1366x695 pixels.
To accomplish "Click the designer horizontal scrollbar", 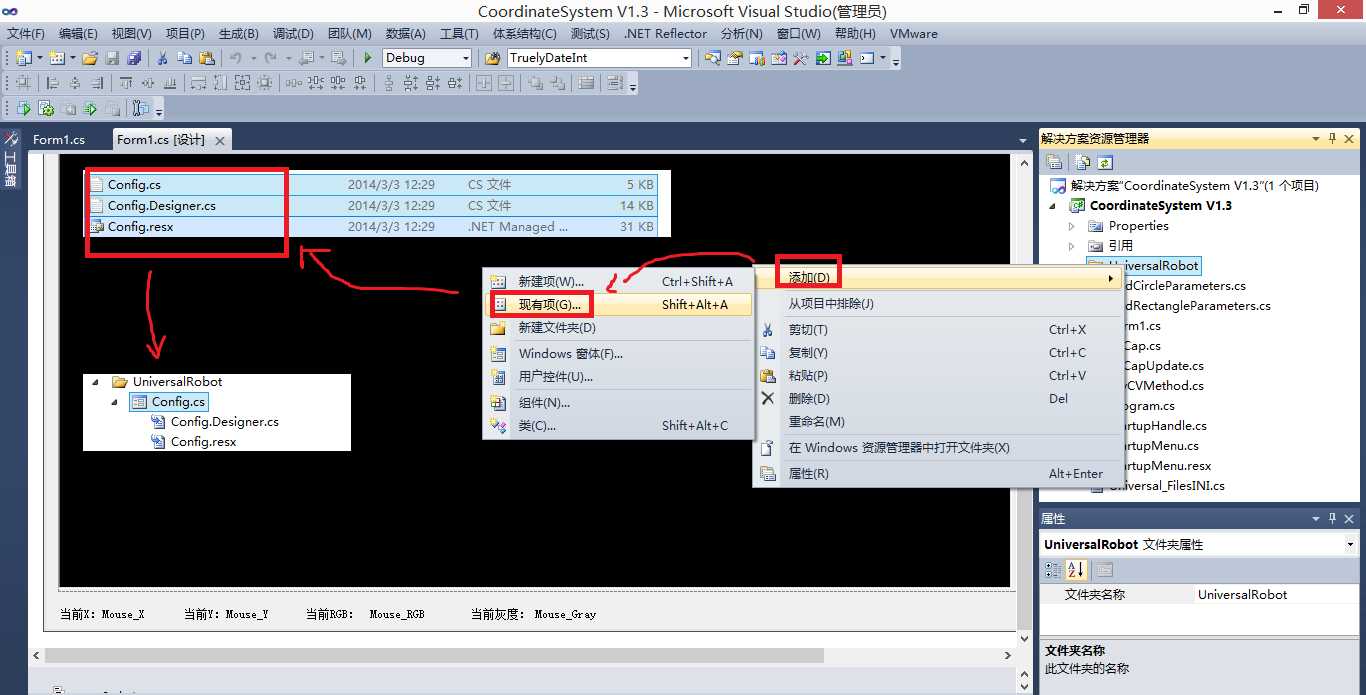I will [434, 656].
